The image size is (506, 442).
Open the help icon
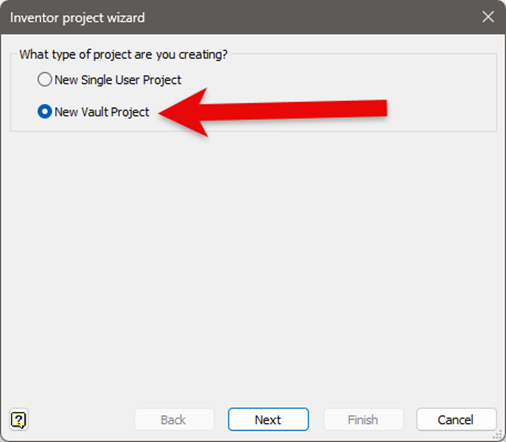click(x=19, y=420)
